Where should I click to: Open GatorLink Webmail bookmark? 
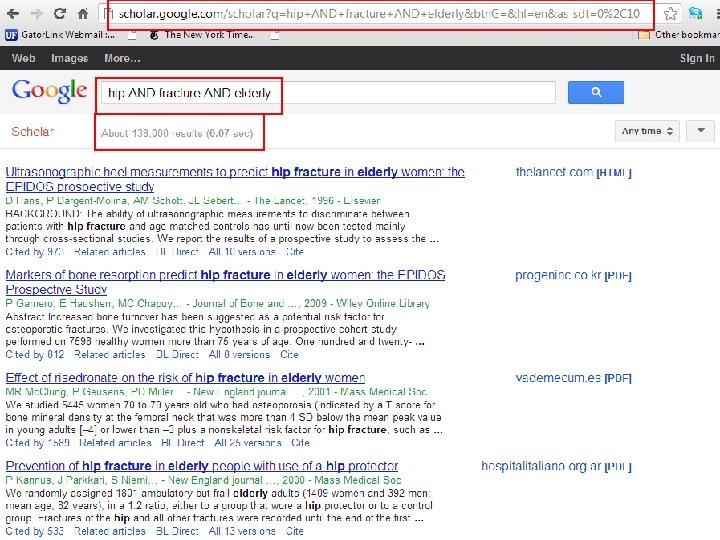[60, 35]
